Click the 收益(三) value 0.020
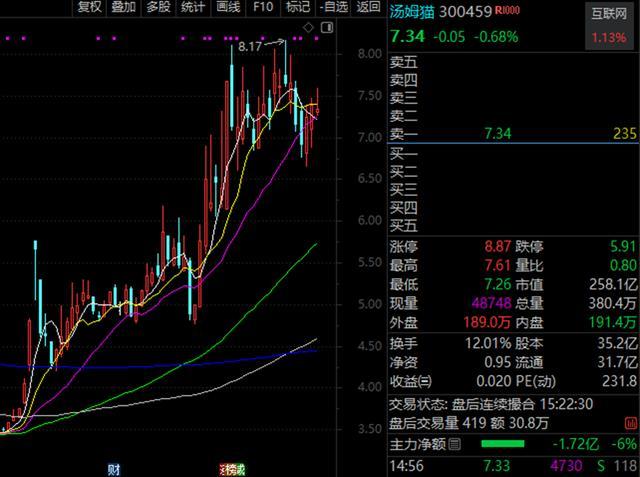This screenshot has height=477, width=640. [493, 382]
